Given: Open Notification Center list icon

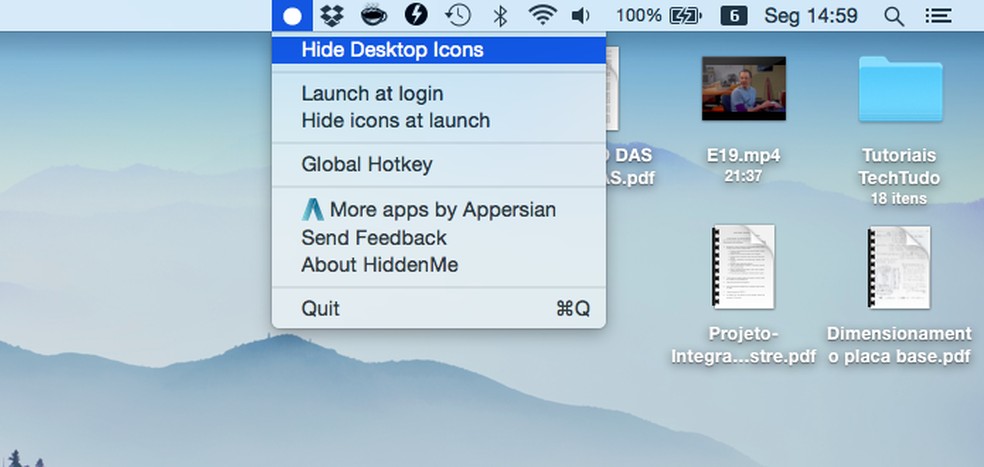Looking at the screenshot, I should point(938,16).
